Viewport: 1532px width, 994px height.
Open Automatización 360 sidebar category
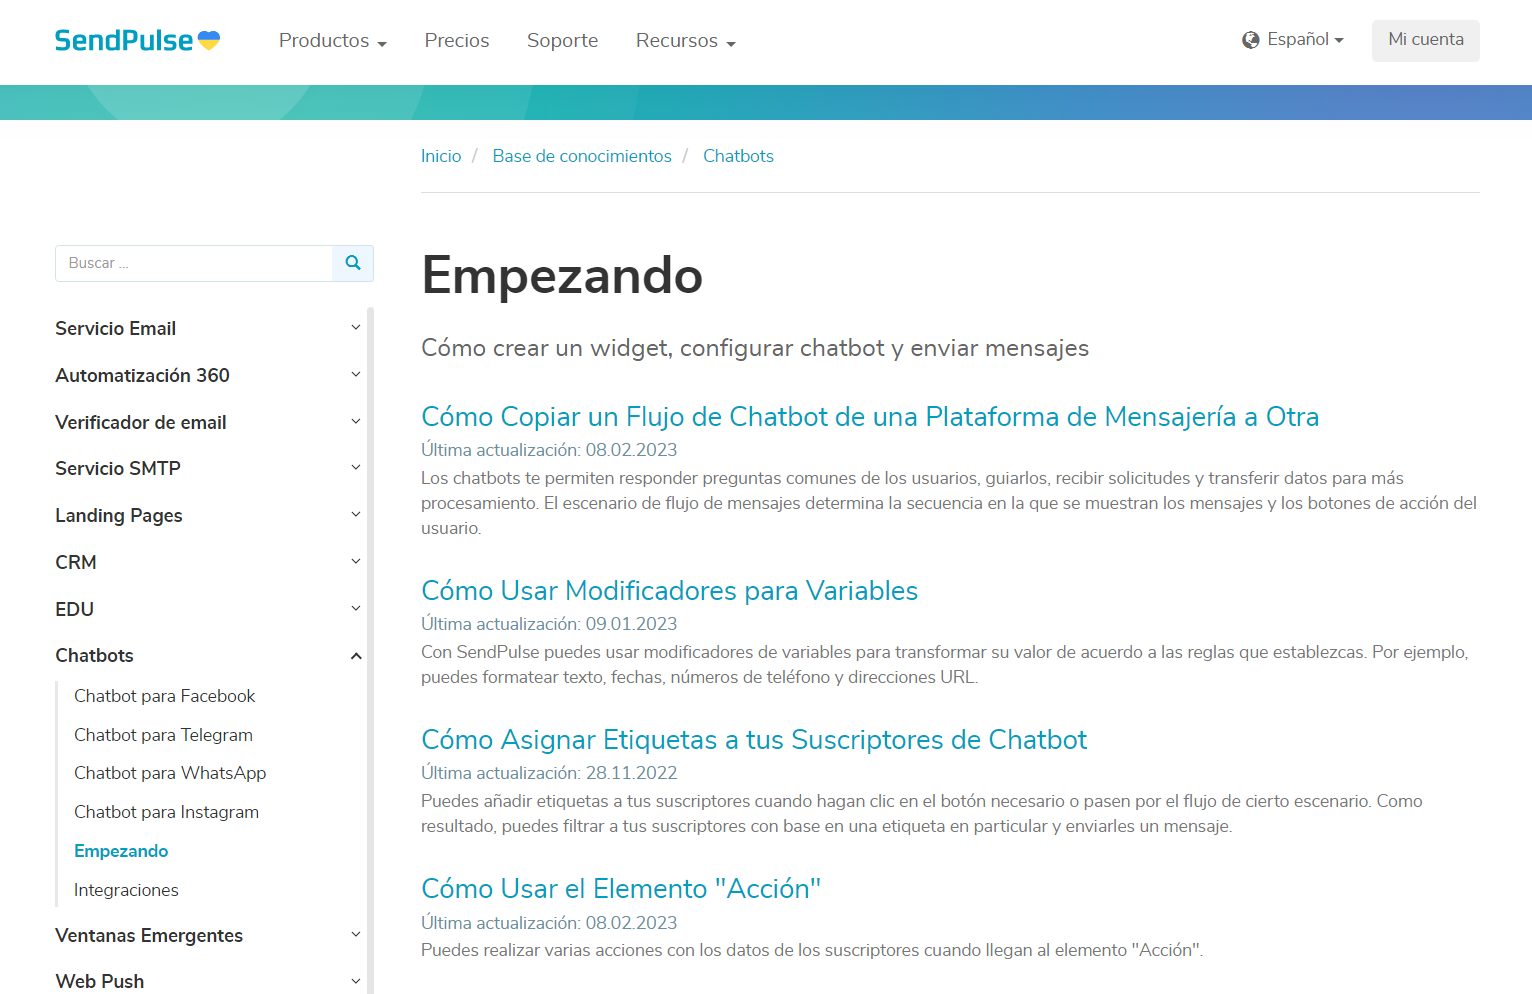tap(143, 376)
